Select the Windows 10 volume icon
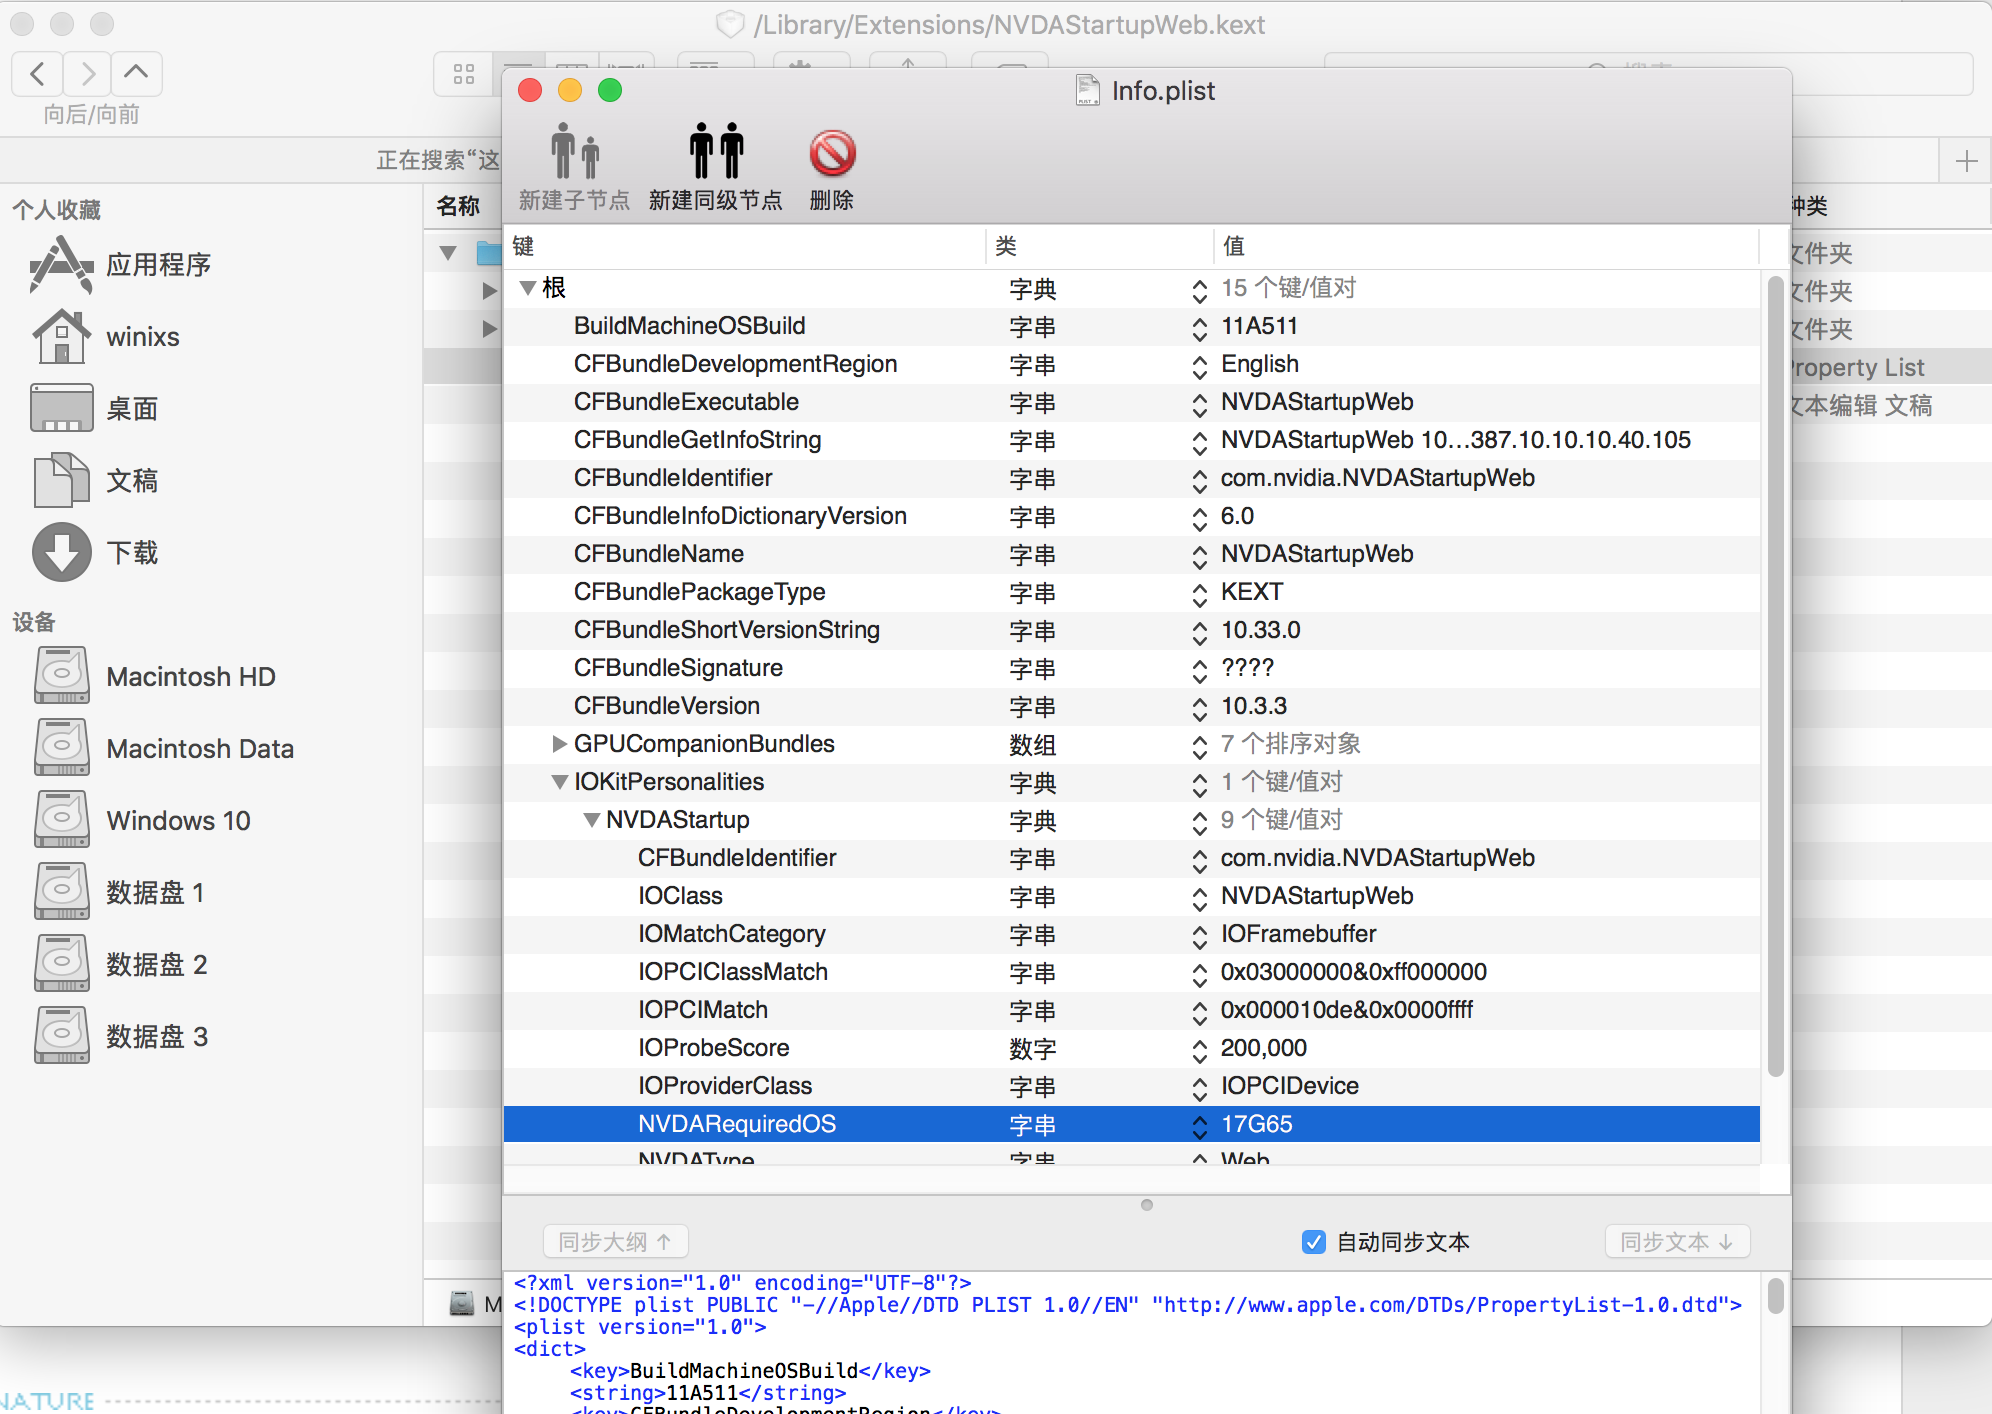Image resolution: width=1992 pixels, height=1414 pixels. coord(178,820)
